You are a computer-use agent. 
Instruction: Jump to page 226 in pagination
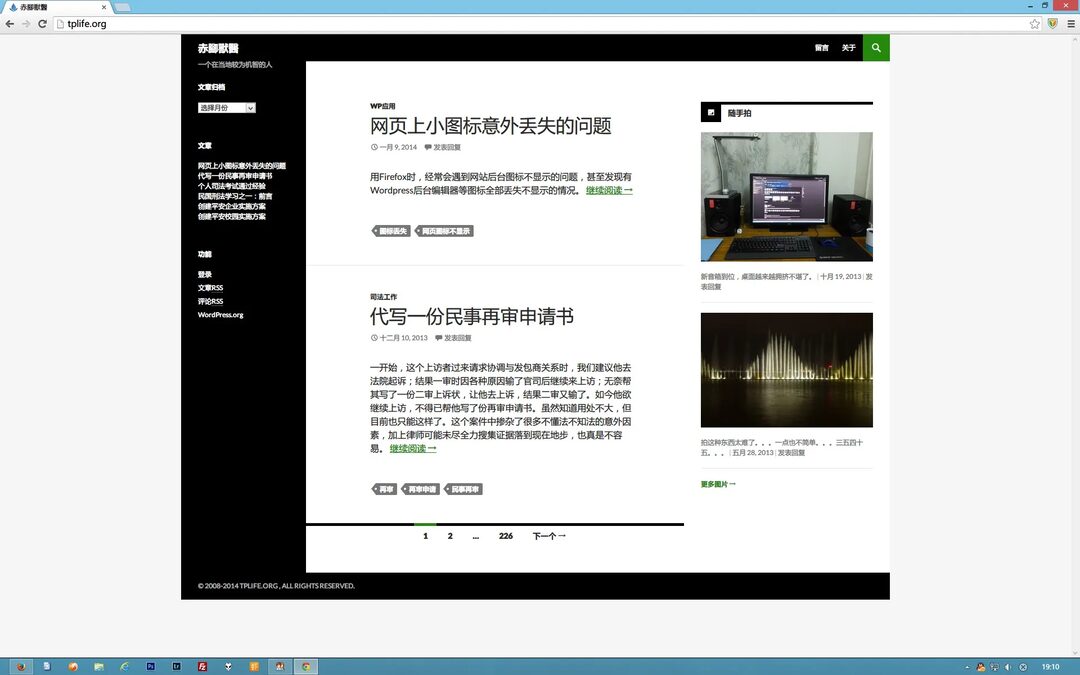point(505,536)
